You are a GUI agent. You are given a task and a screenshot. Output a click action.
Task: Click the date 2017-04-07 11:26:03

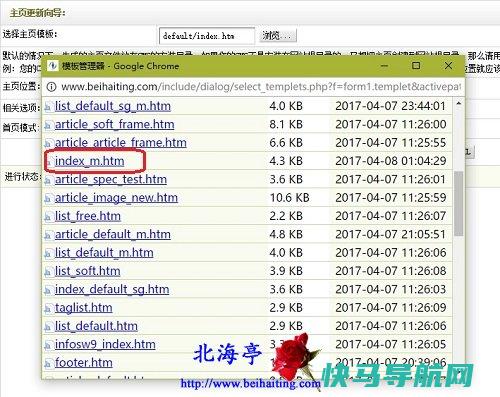[x=391, y=290]
